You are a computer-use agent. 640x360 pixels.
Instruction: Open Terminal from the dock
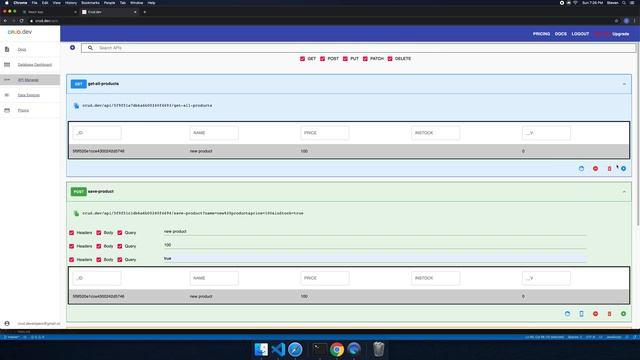(319, 349)
